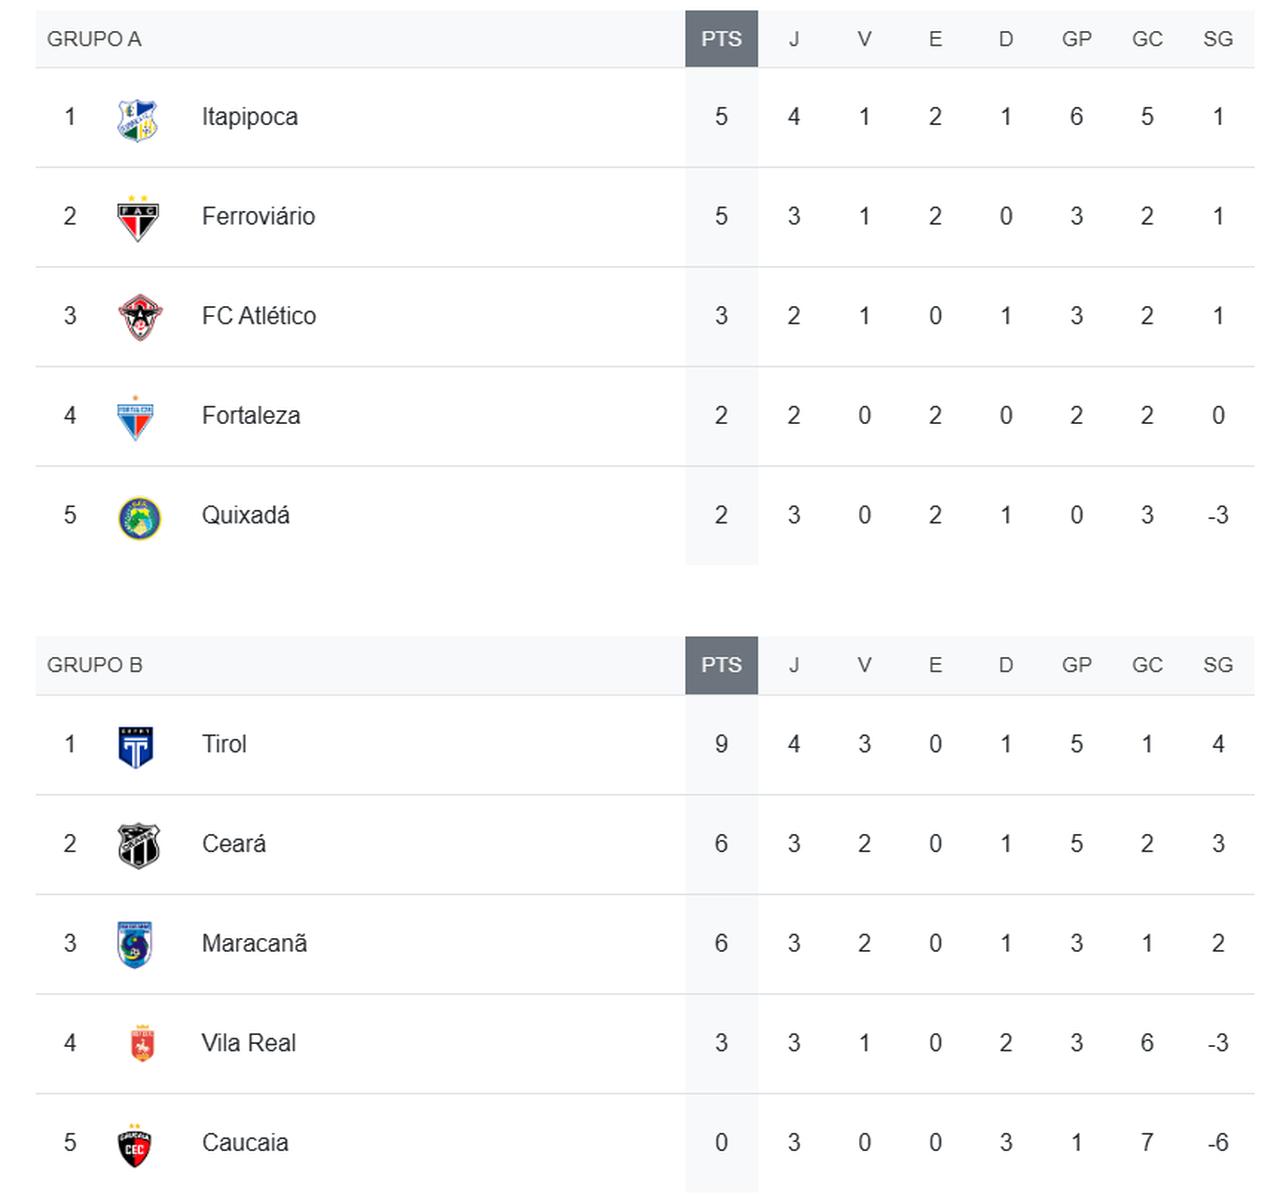Select the Ceará black and white crest
This screenshot has width=1280, height=1194.
tap(138, 846)
